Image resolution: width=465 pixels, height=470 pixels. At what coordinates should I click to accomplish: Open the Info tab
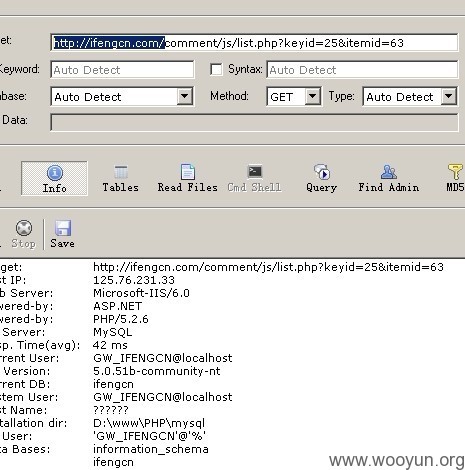(54, 178)
